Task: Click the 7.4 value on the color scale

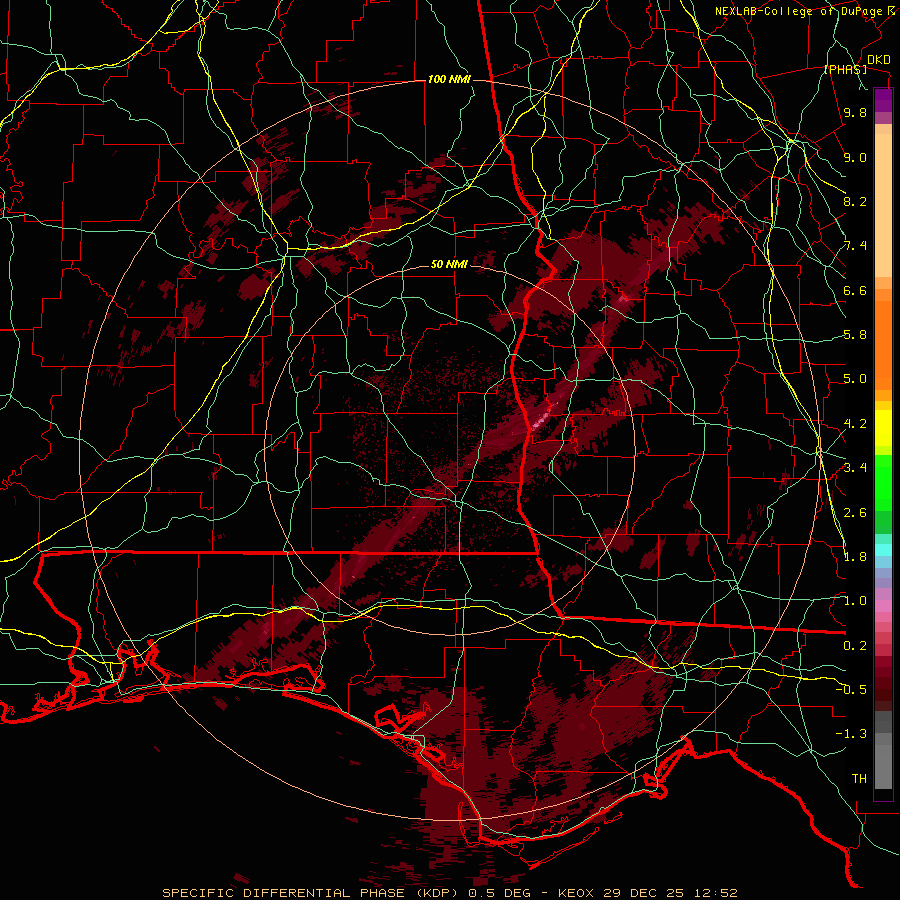Action: point(855,246)
